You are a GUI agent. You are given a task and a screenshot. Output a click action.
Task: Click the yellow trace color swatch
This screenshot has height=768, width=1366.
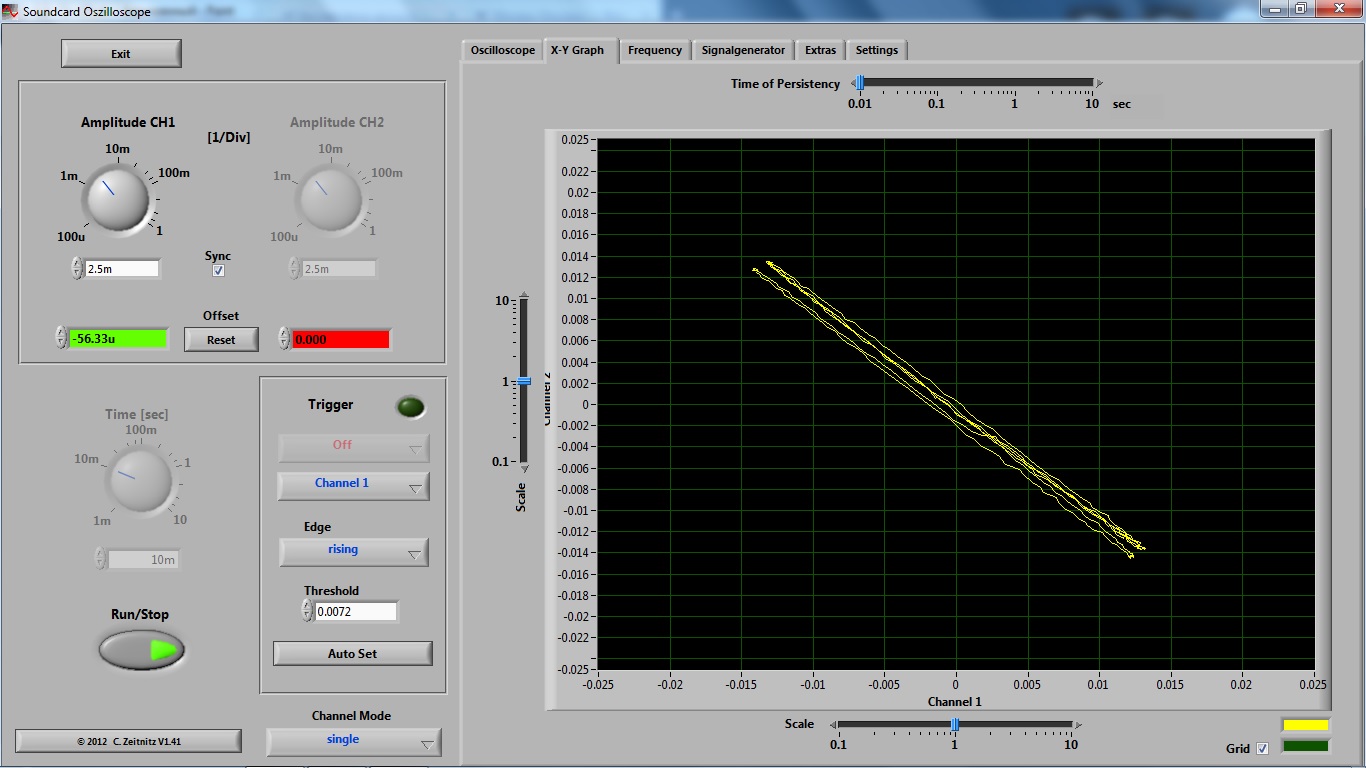coord(1305,725)
